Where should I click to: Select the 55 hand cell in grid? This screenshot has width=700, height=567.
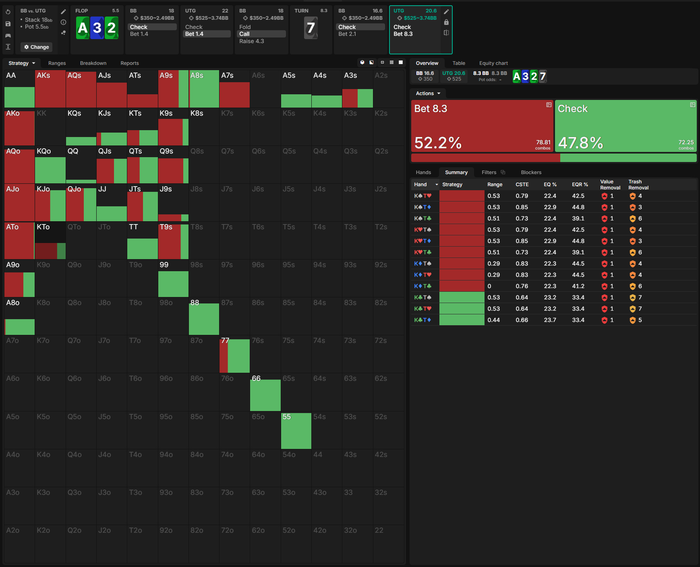(296, 430)
